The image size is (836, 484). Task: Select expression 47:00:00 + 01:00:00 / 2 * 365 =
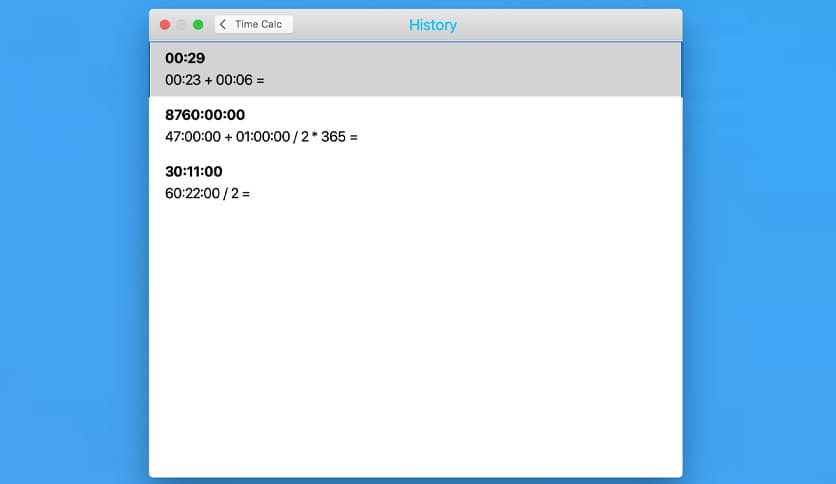coord(261,137)
